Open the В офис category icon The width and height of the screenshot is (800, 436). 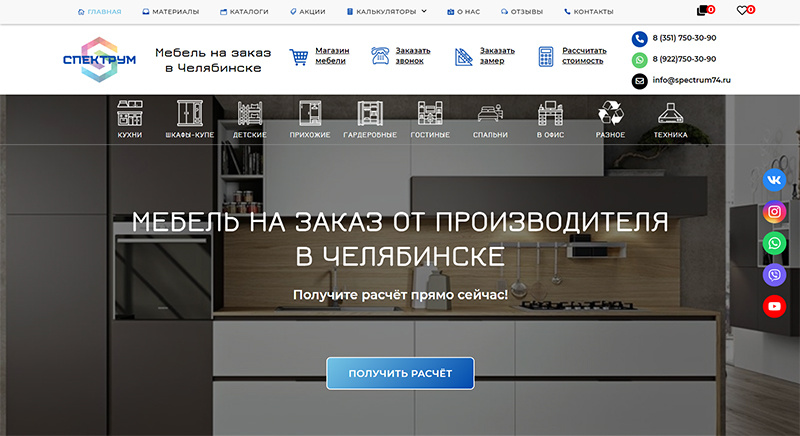[x=551, y=113]
